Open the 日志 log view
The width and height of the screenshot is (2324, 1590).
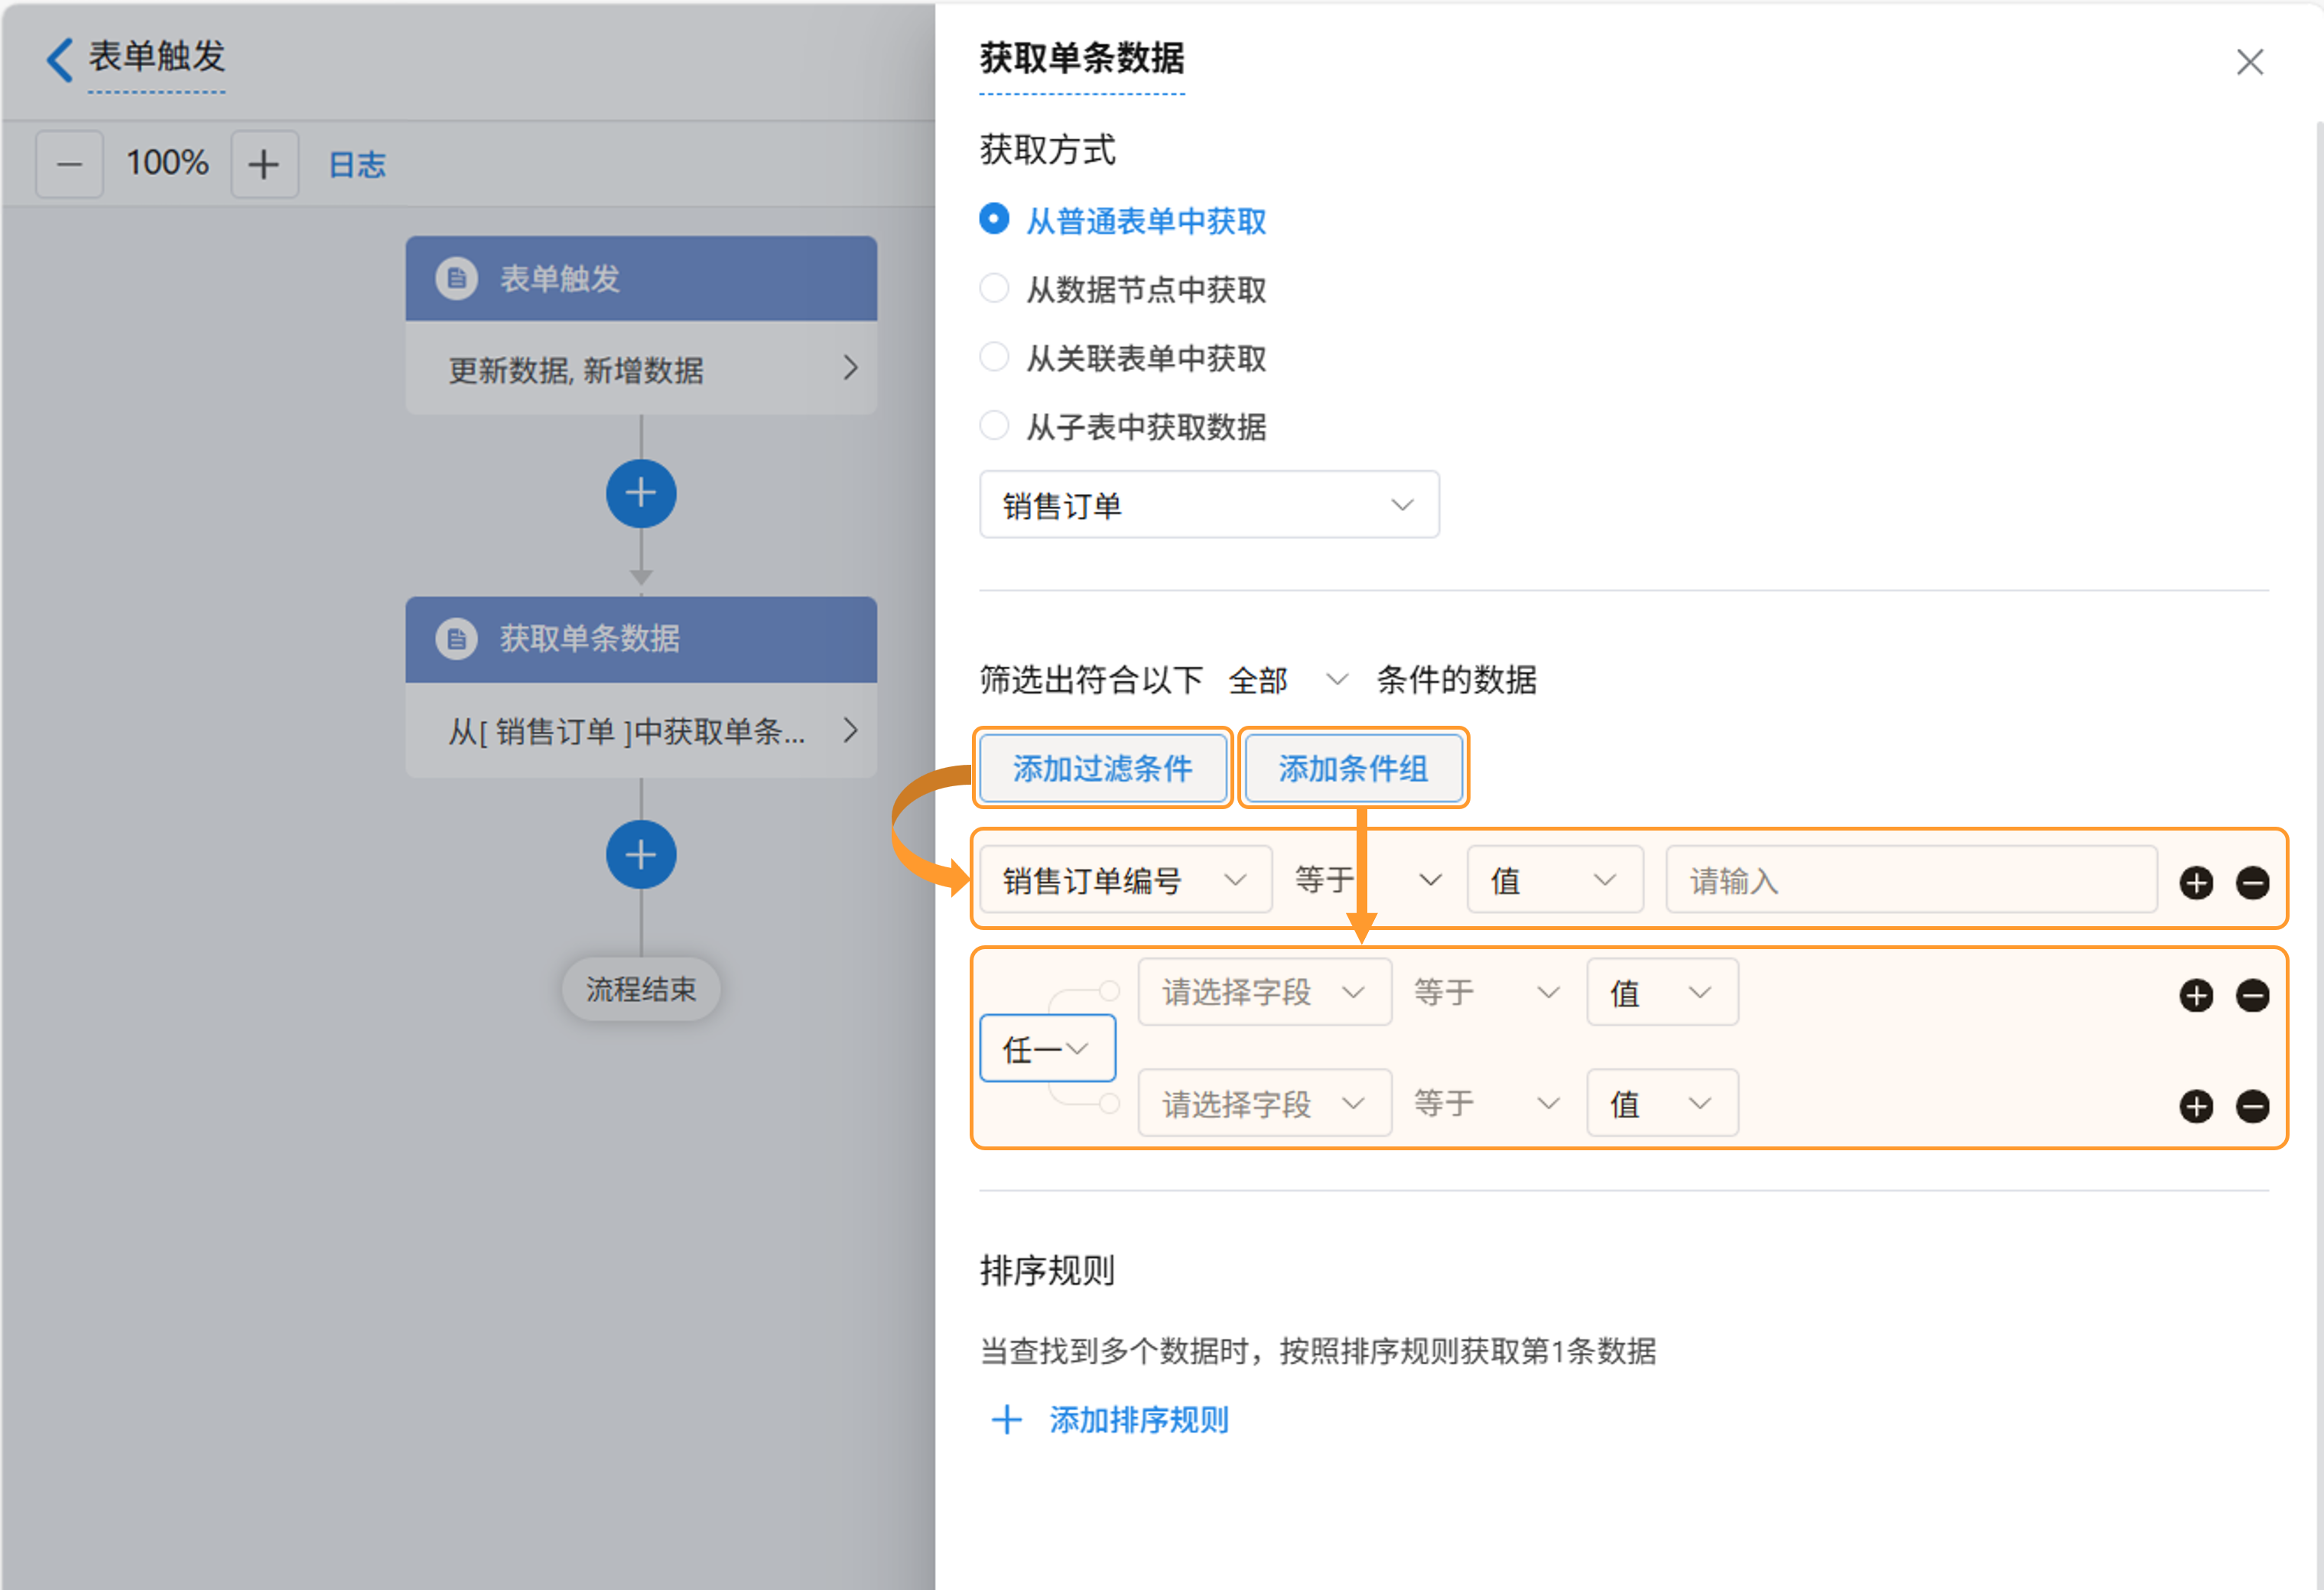click(357, 164)
